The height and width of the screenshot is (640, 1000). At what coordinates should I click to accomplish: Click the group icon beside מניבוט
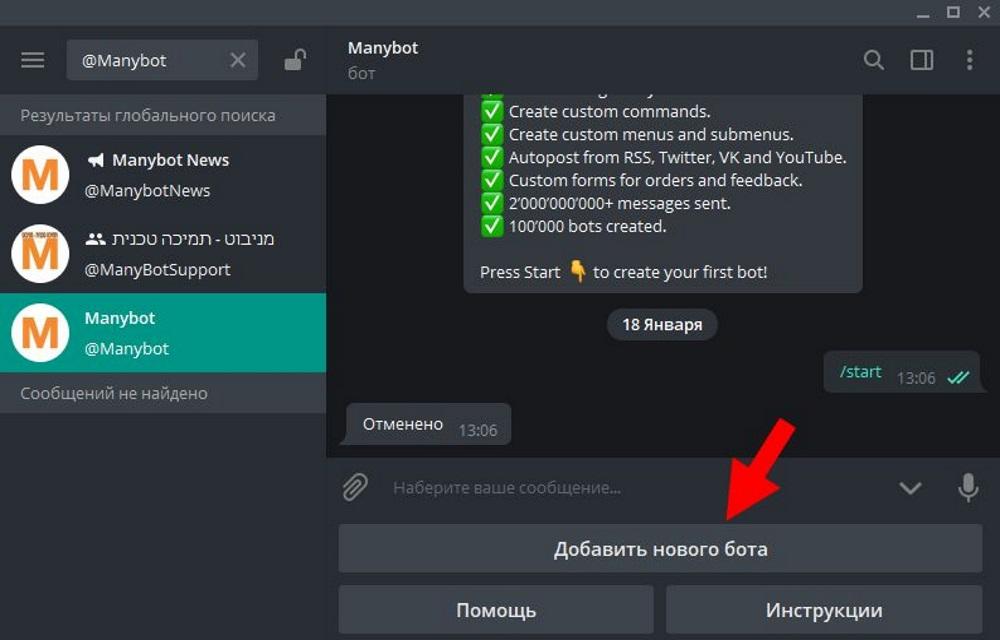[x=96, y=239]
